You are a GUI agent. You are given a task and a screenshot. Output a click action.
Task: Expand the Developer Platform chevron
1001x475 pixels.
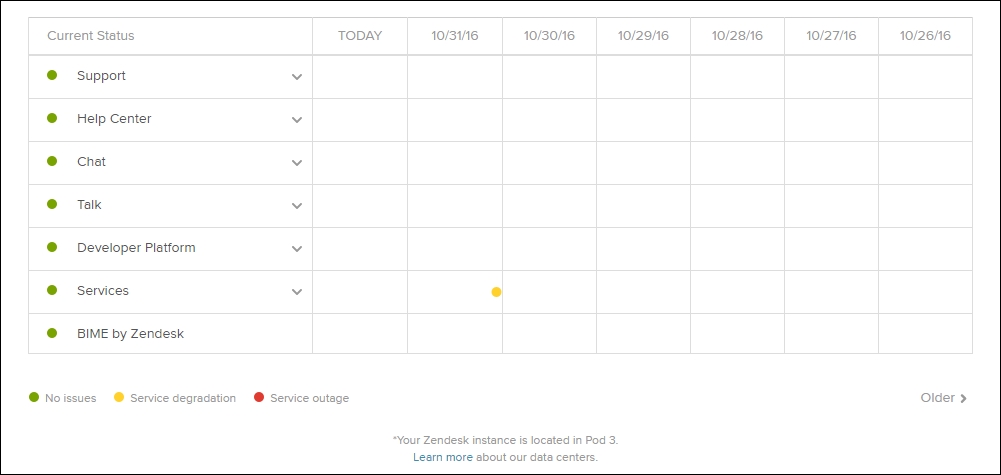[297, 248]
